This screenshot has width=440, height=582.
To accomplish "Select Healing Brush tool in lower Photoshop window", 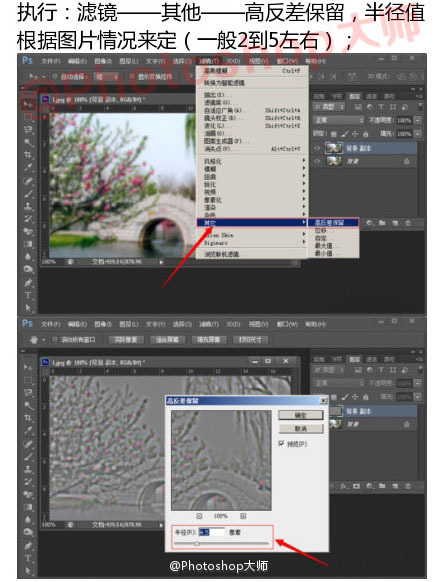I will click(x=28, y=444).
